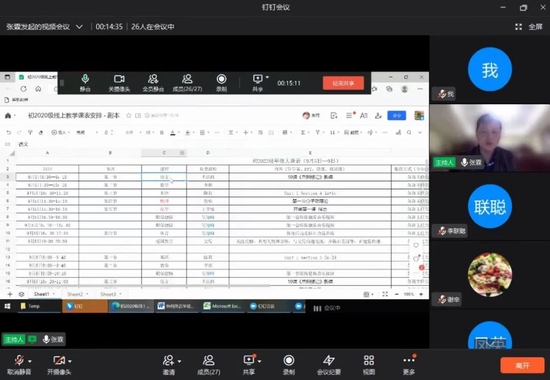Switch to Sheet3 tab
This screenshot has width=550, height=380.
[x=108, y=294]
